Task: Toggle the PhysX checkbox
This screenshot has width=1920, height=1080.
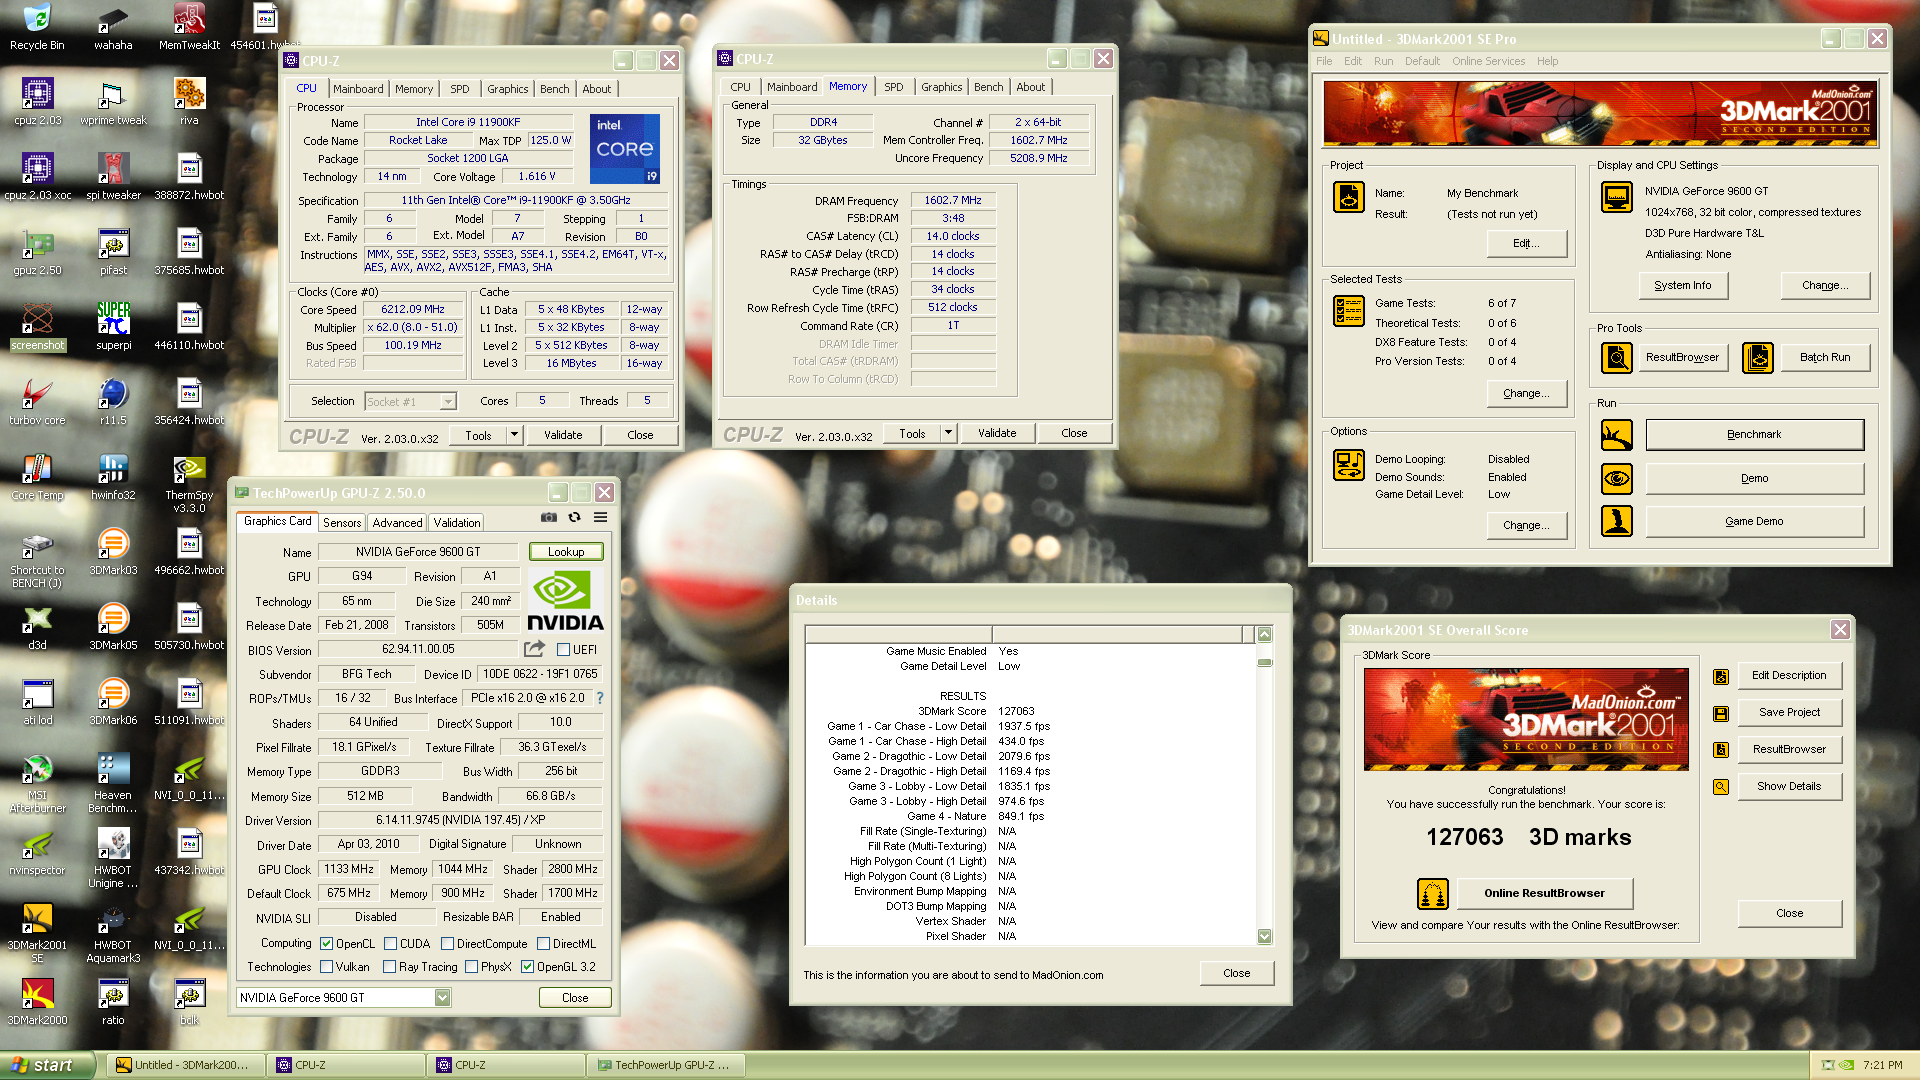Action: pyautogui.click(x=471, y=967)
